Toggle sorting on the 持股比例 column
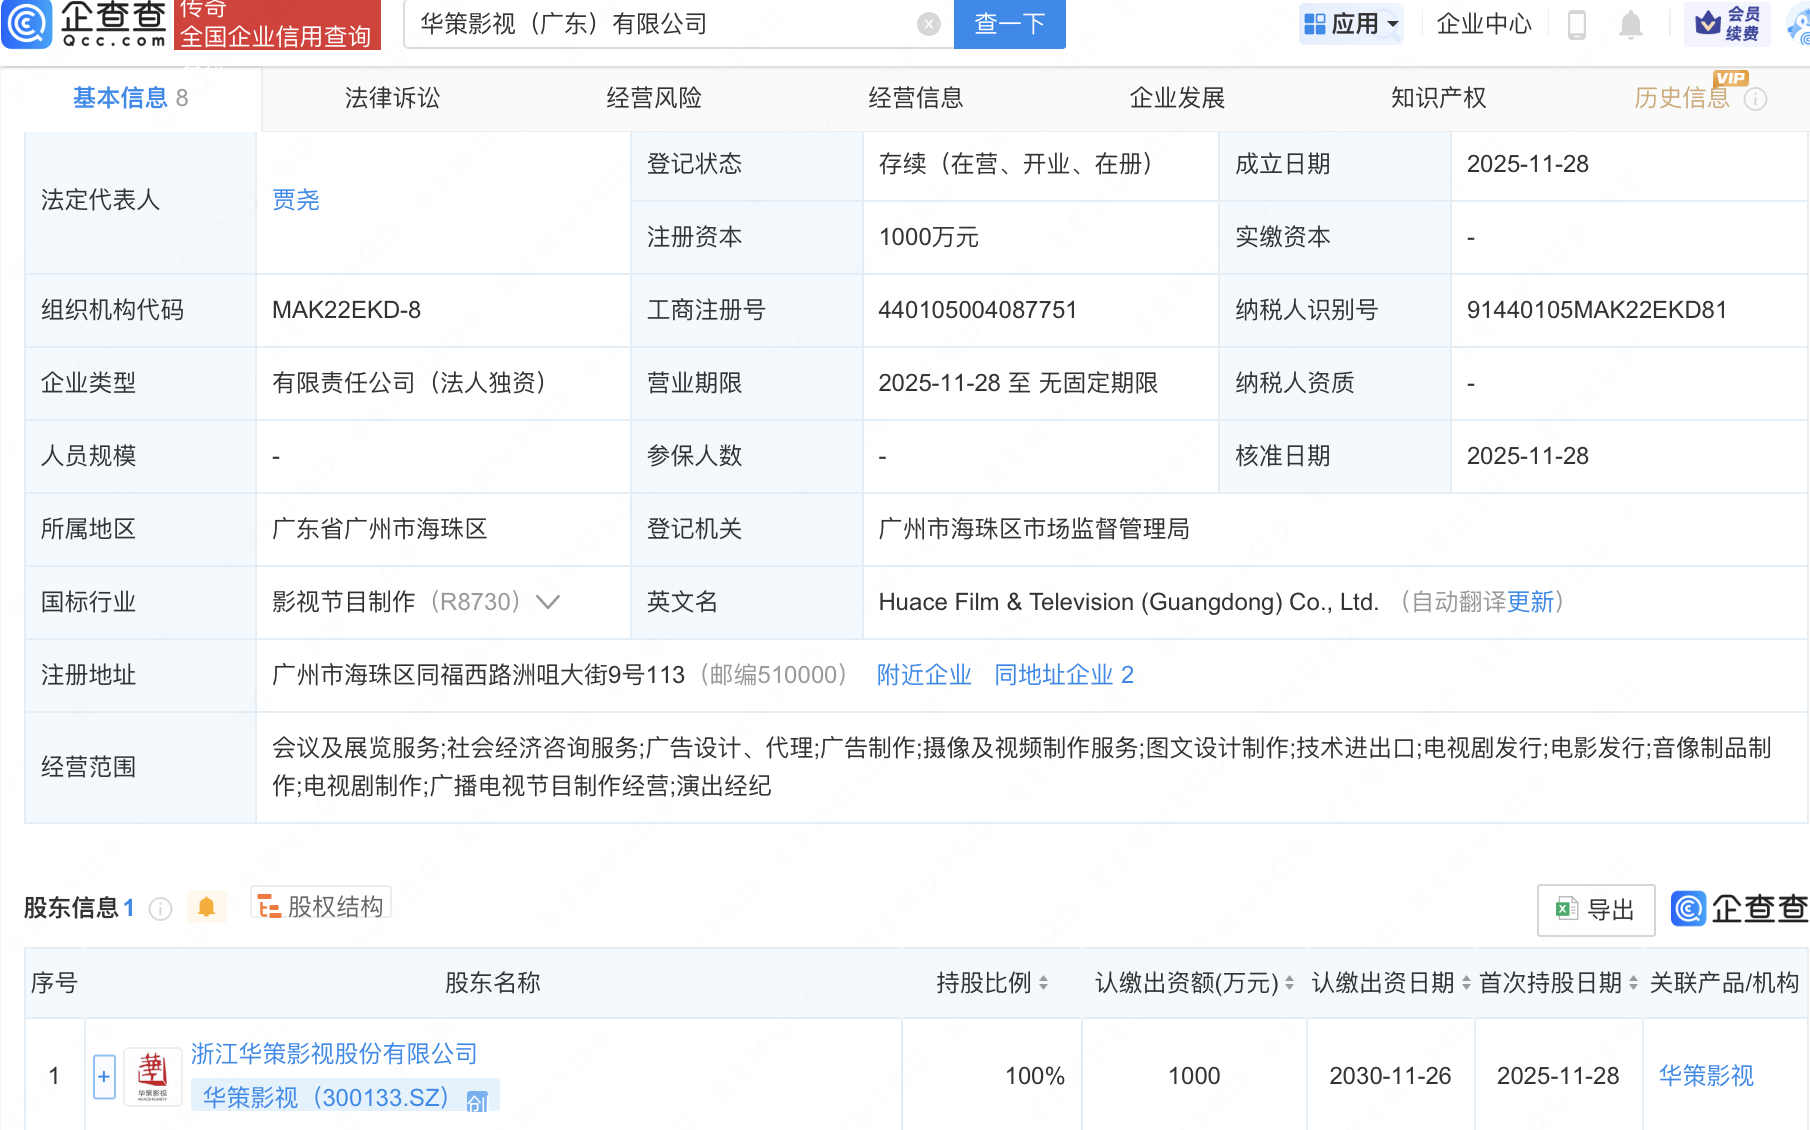1810x1130 pixels. coord(1045,983)
